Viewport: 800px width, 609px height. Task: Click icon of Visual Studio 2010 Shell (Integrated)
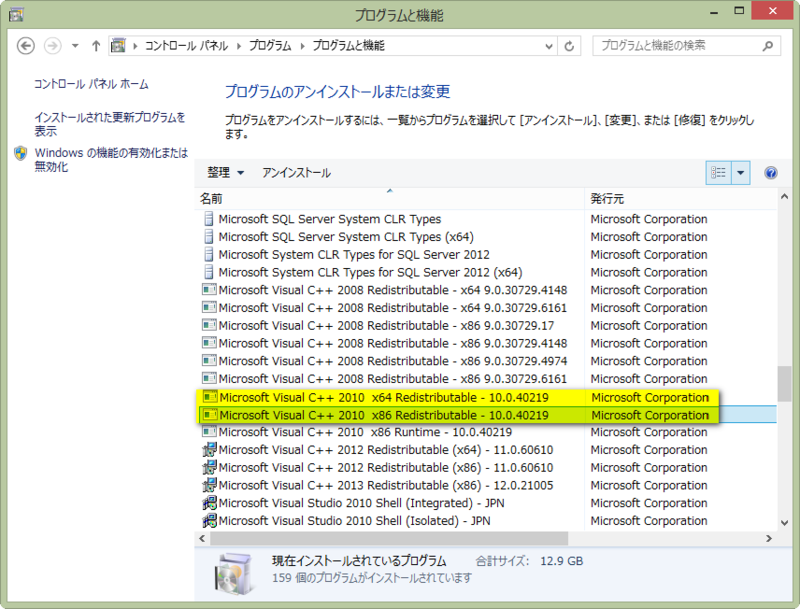(x=209, y=503)
